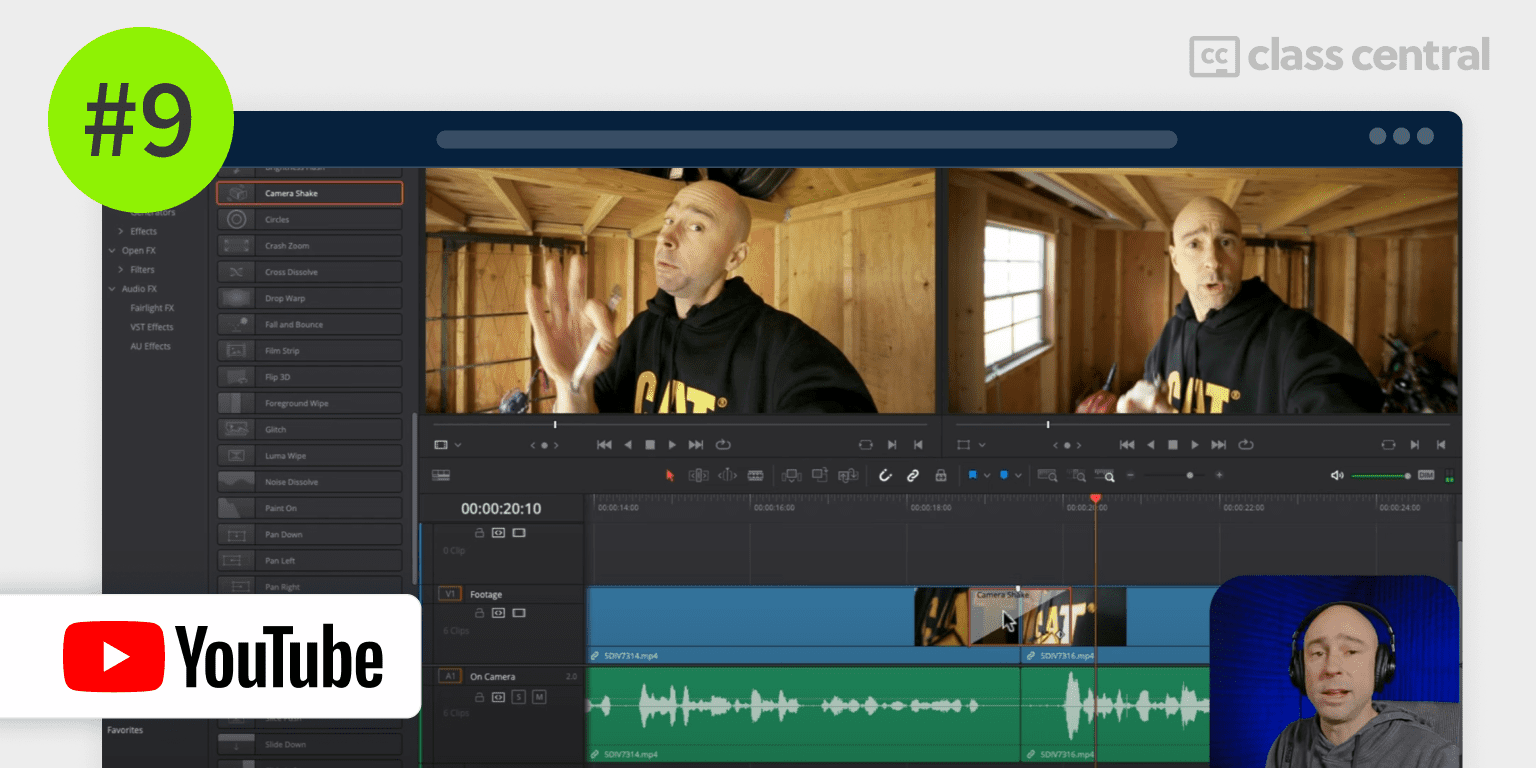Adjust the timeline zoom slider
Viewport: 1537px width, 769px height.
(x=1189, y=476)
